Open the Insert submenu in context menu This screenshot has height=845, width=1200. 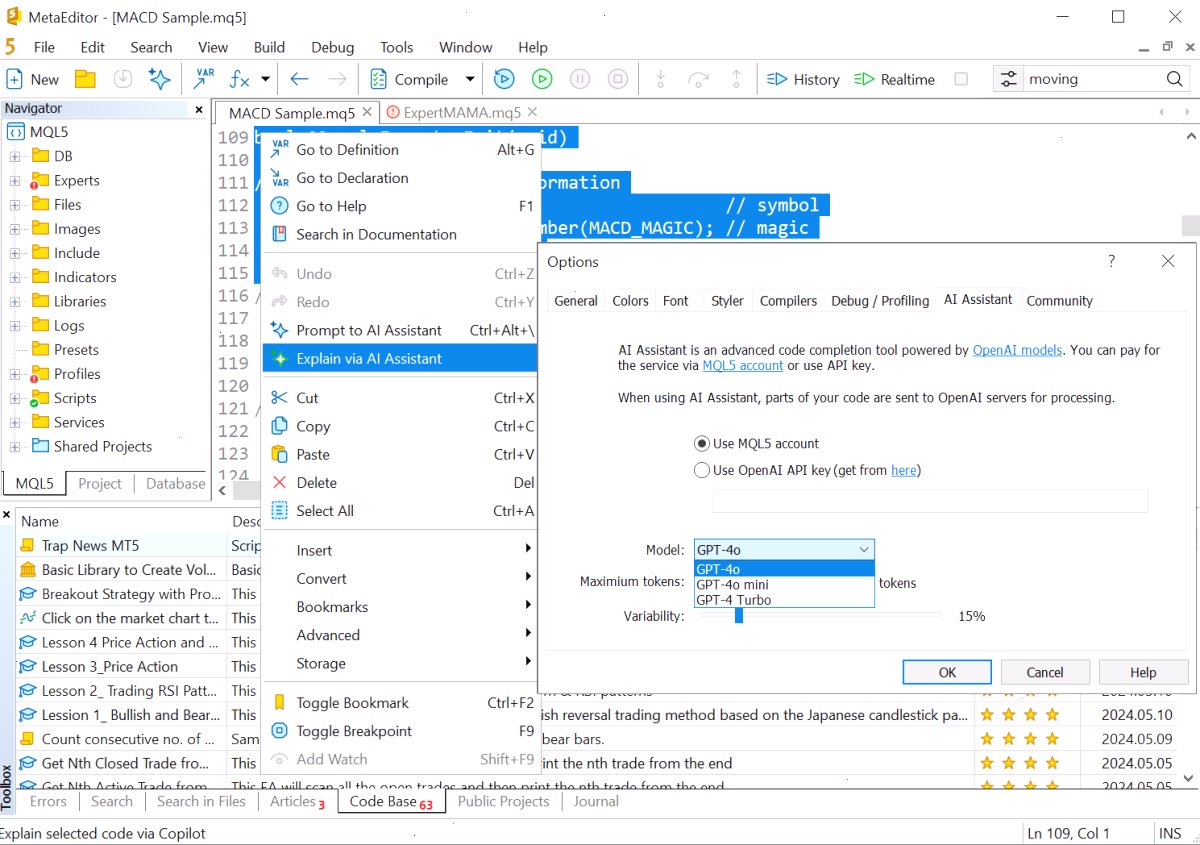[400, 550]
